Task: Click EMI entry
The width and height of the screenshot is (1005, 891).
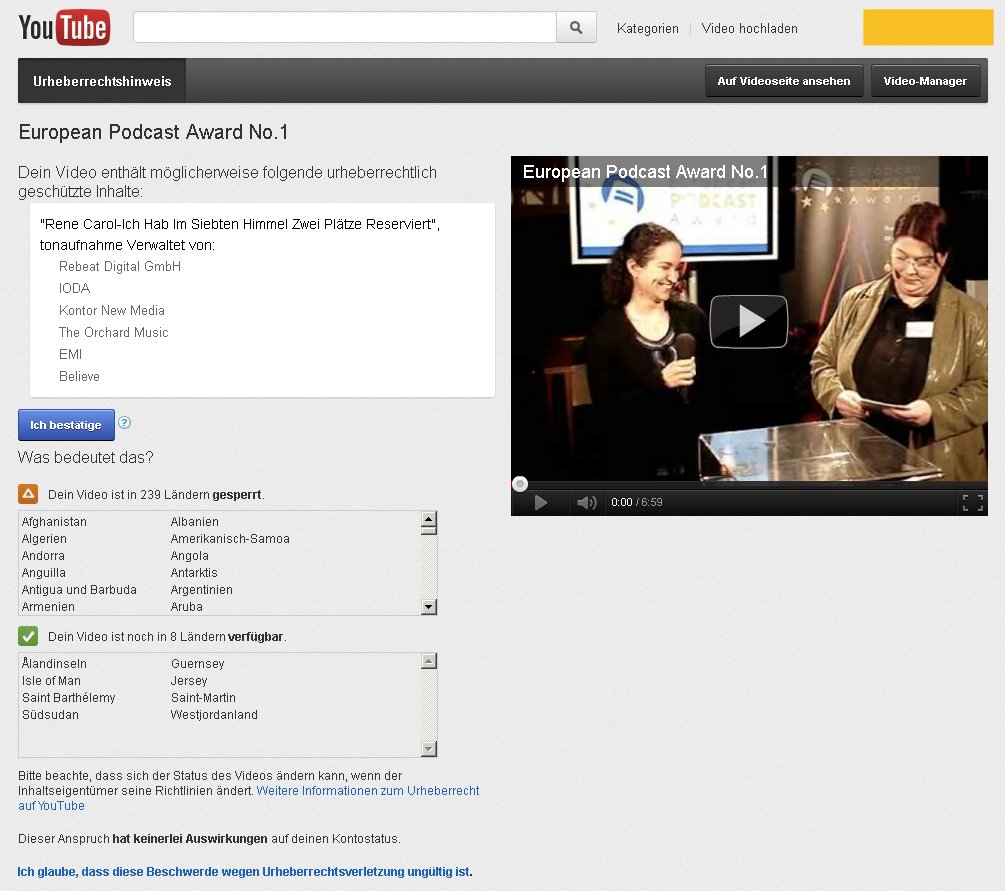Action: (71, 354)
